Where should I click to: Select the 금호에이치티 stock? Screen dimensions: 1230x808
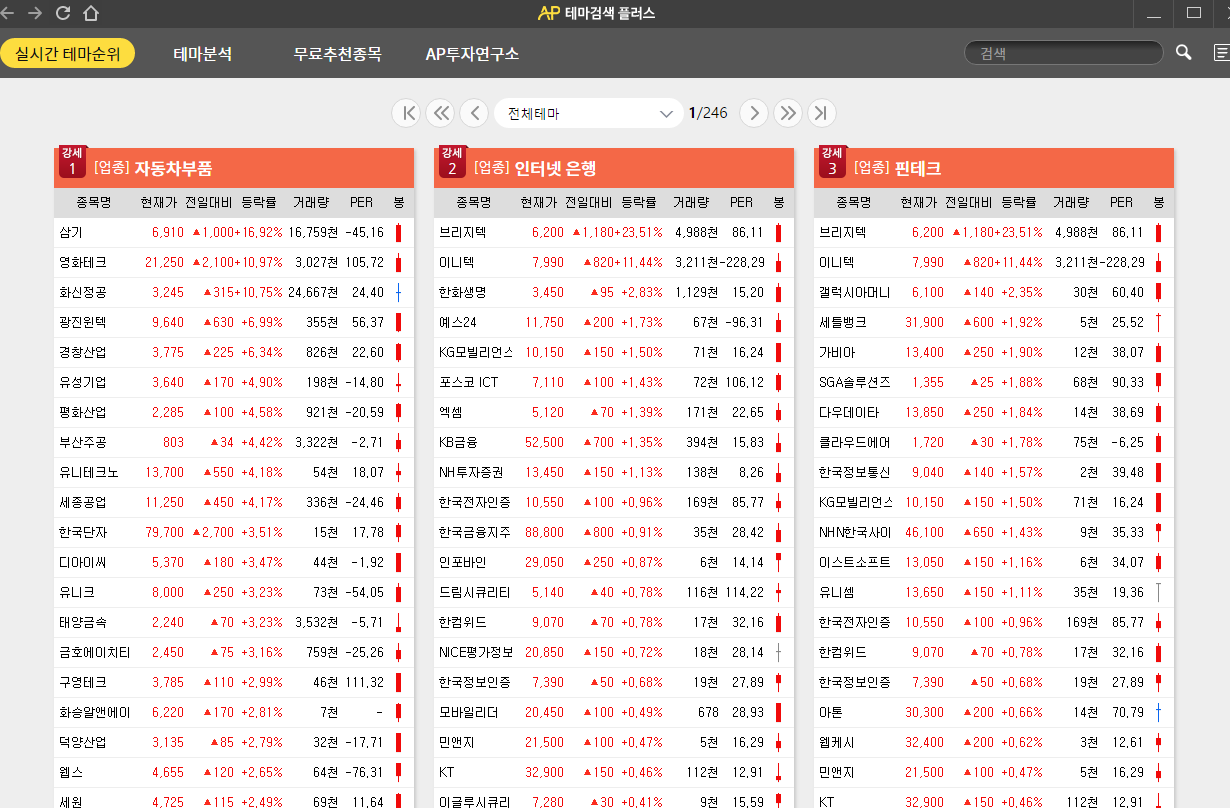click(x=94, y=653)
